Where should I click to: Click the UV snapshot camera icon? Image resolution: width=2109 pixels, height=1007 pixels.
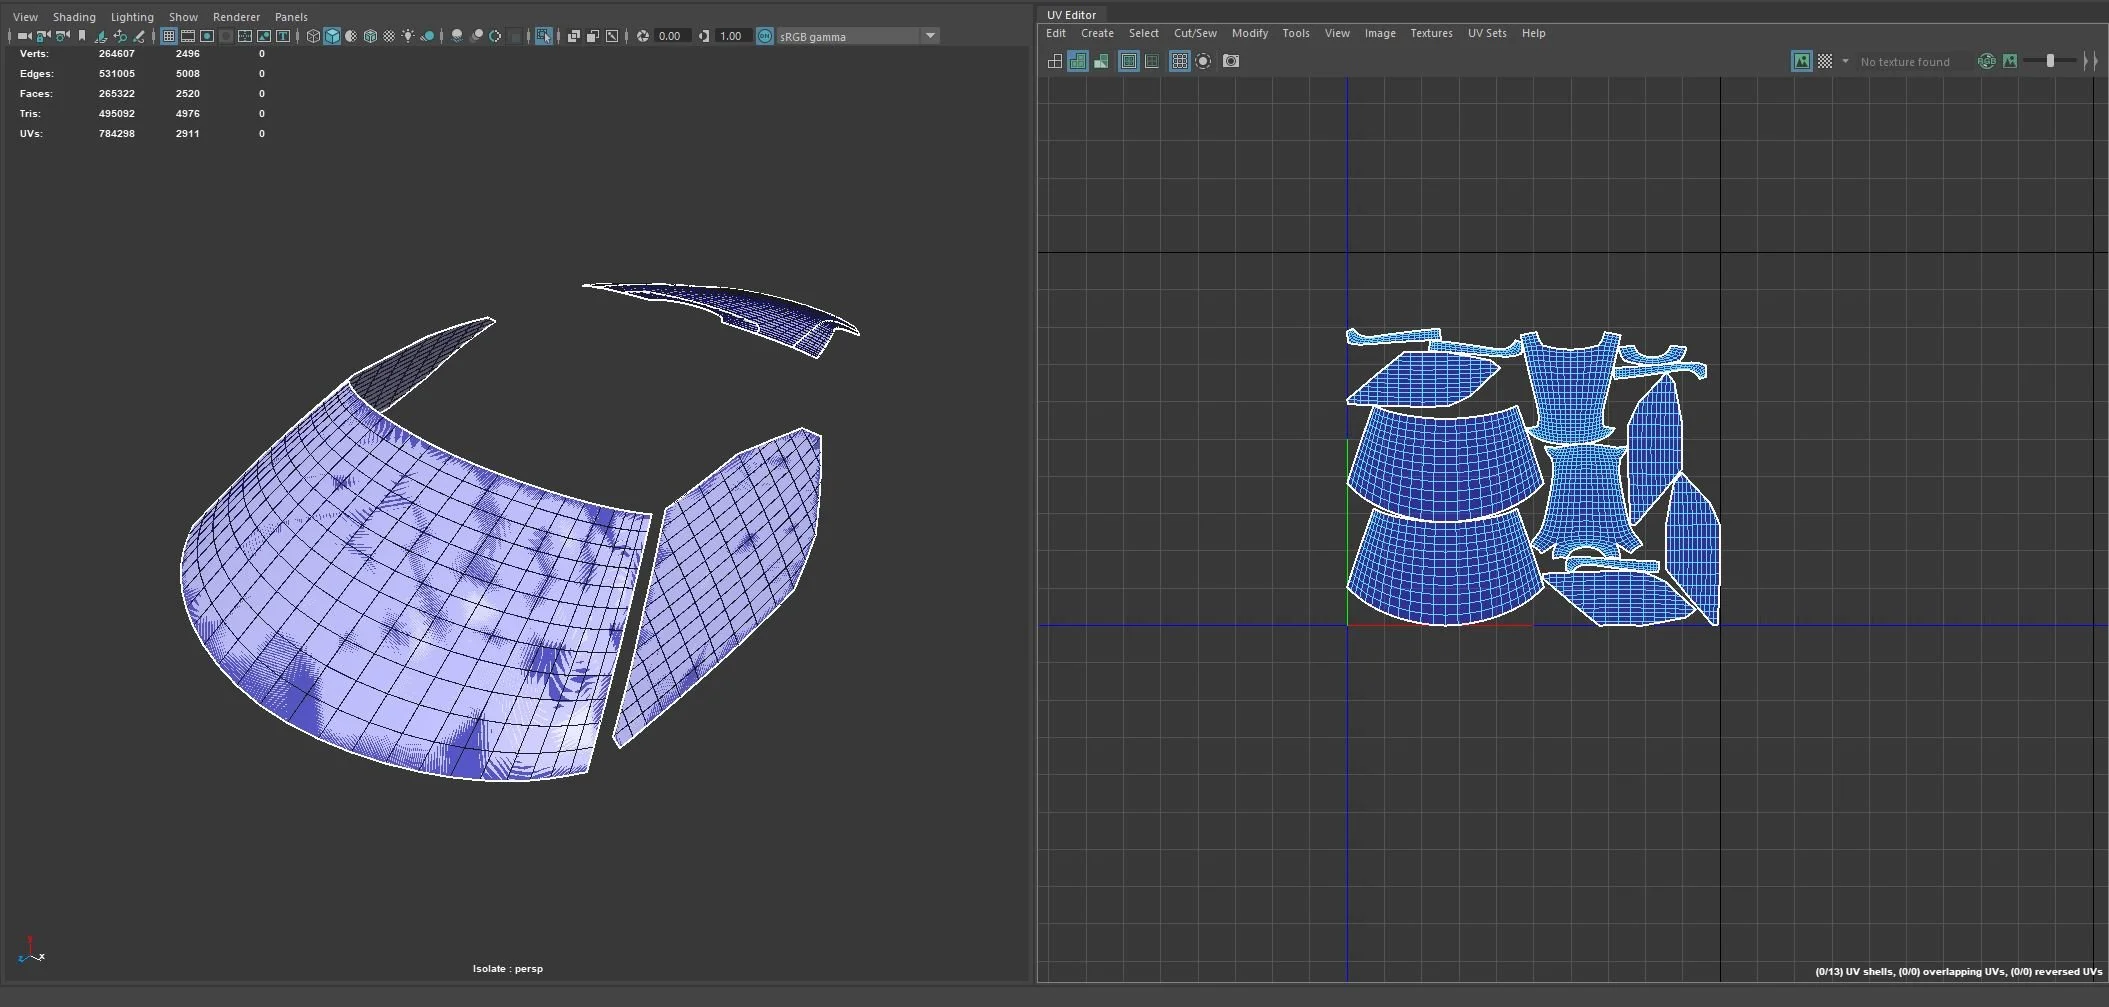tap(1231, 61)
